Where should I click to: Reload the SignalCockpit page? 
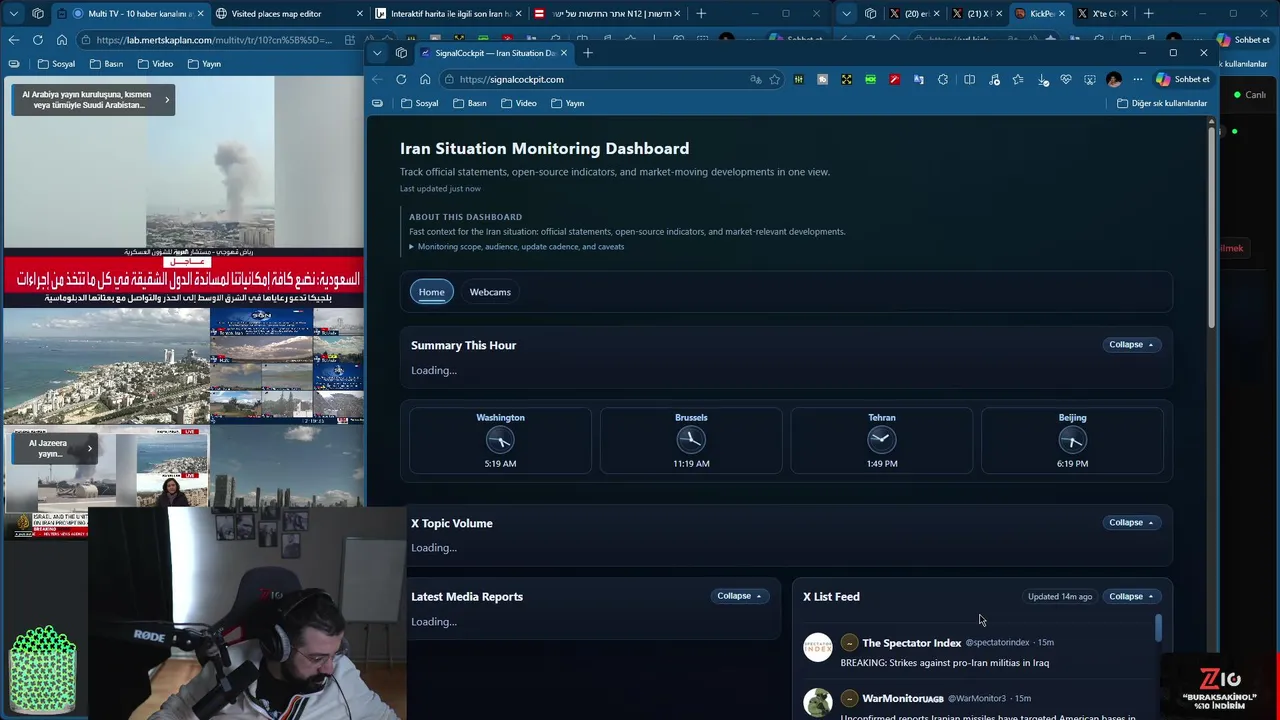pos(401,79)
